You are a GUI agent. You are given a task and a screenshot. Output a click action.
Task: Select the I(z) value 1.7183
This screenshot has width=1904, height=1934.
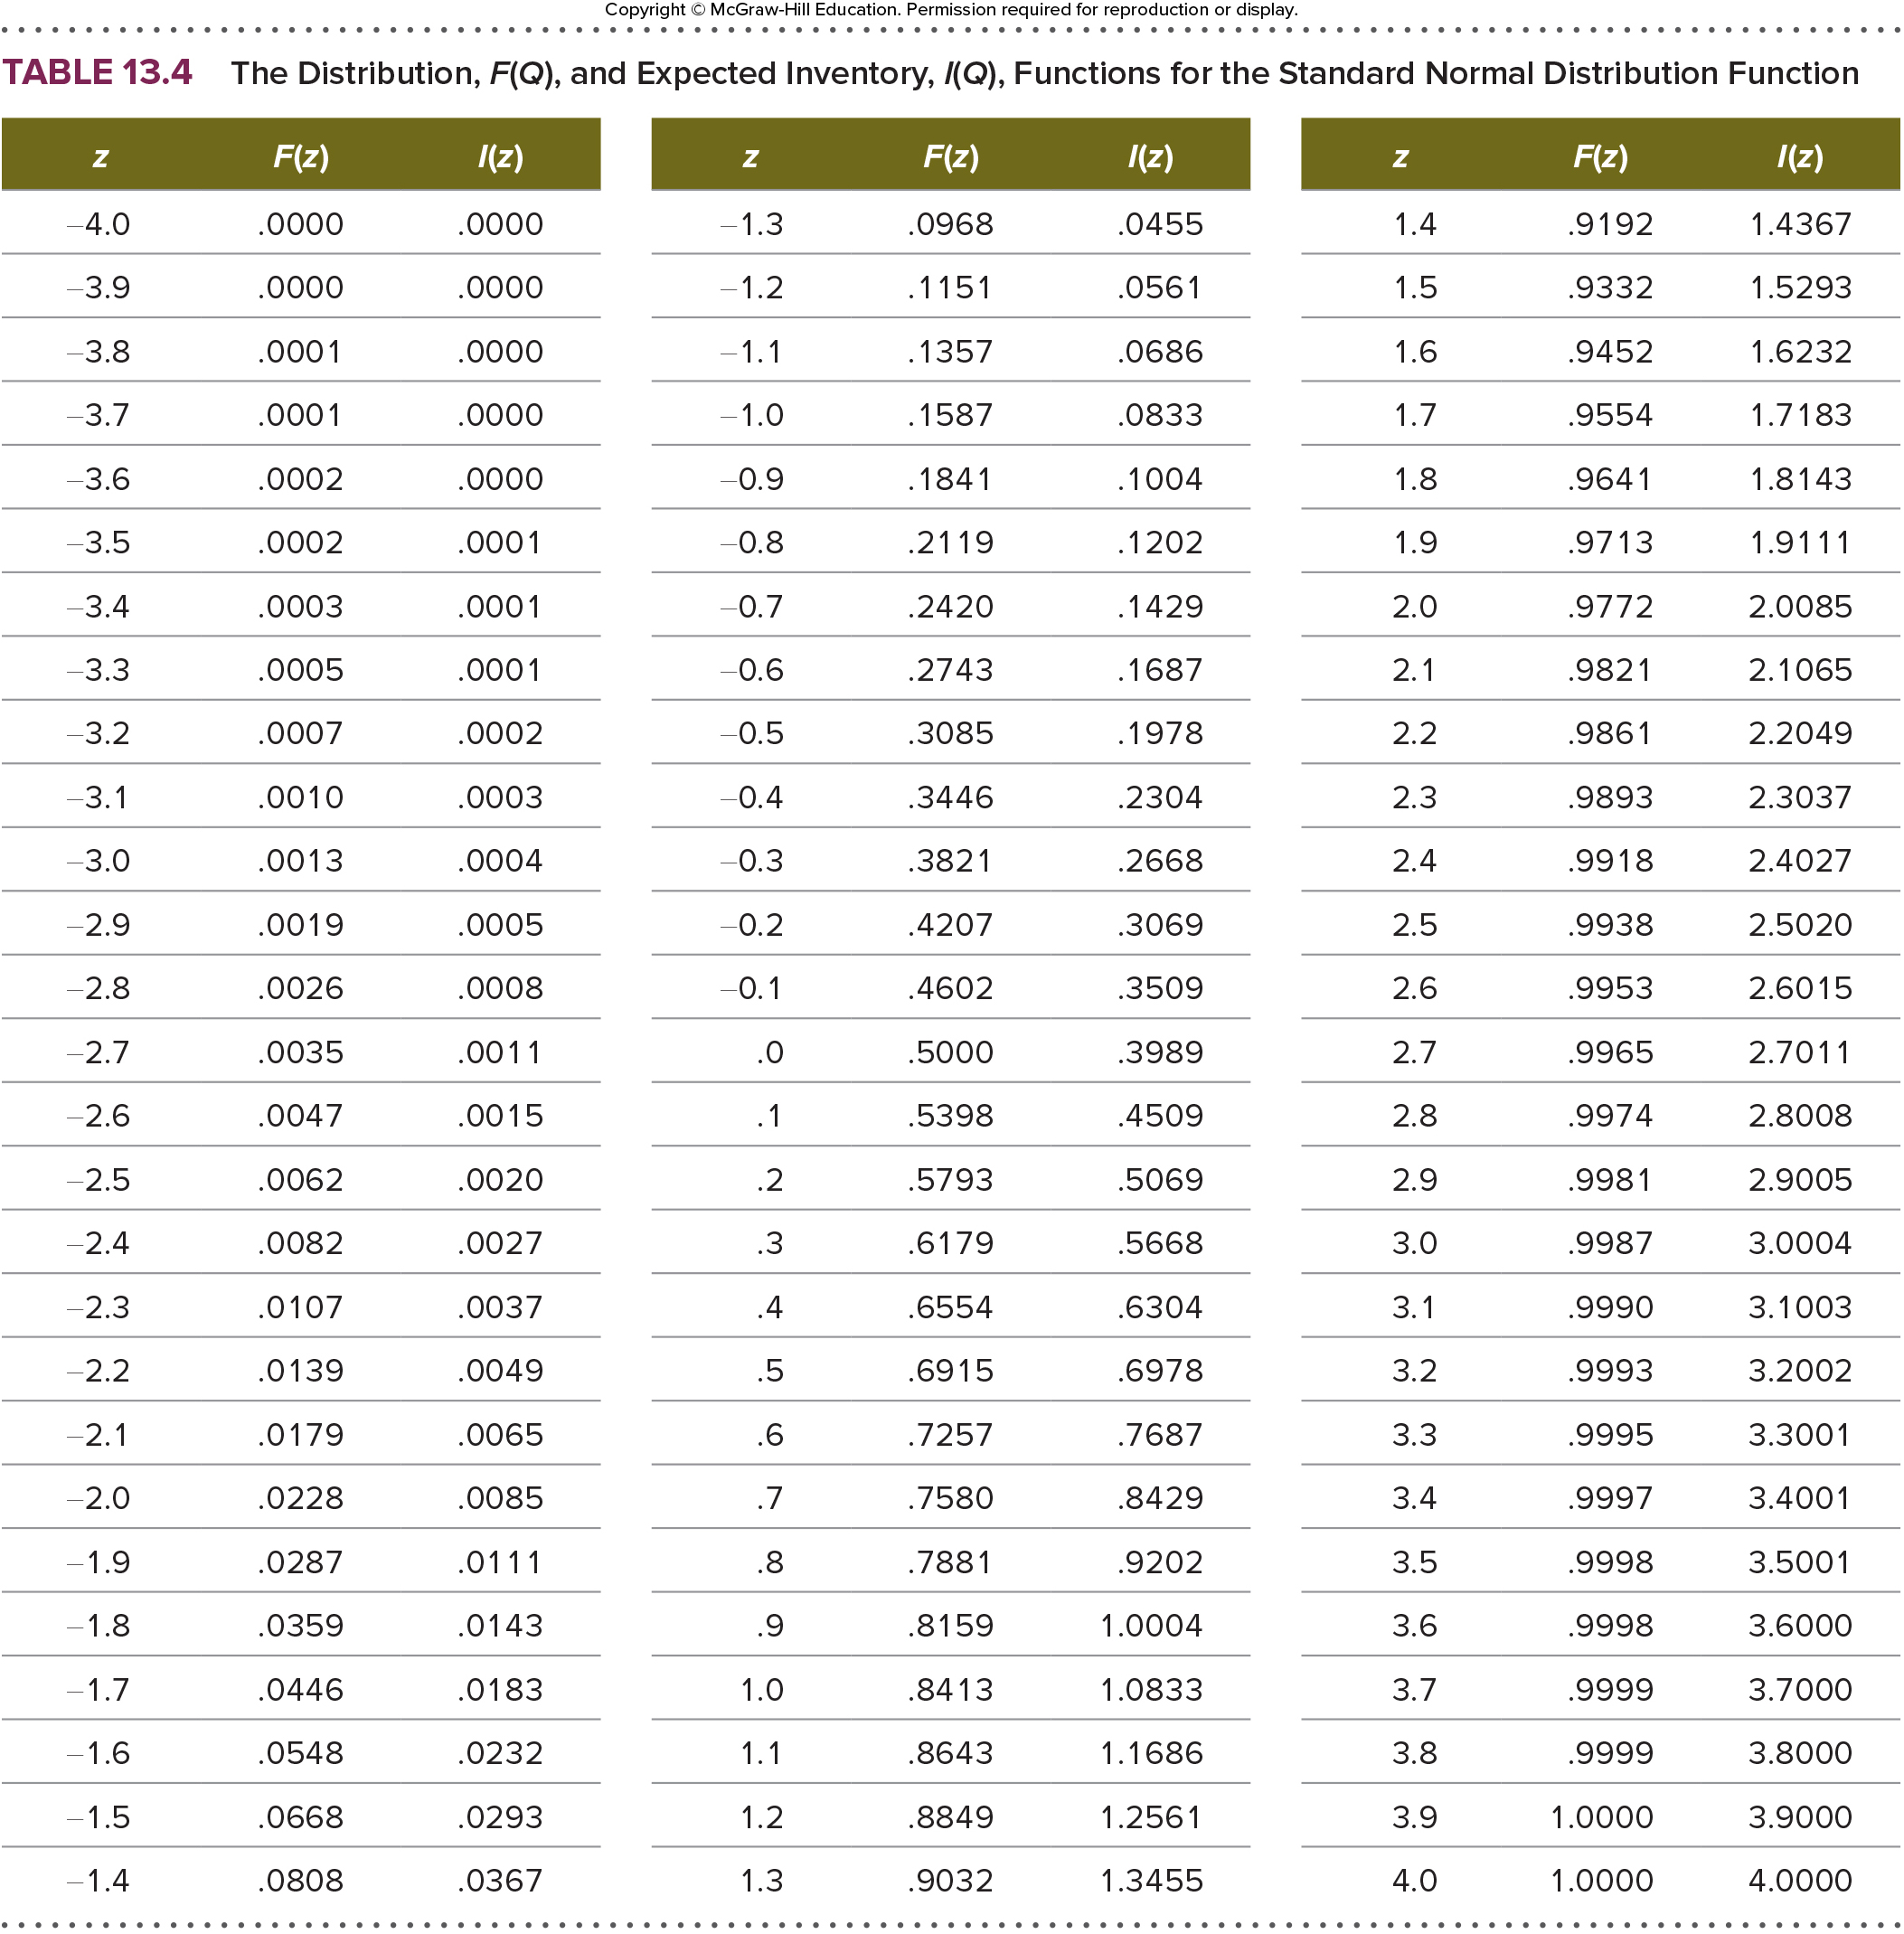coord(1801,415)
